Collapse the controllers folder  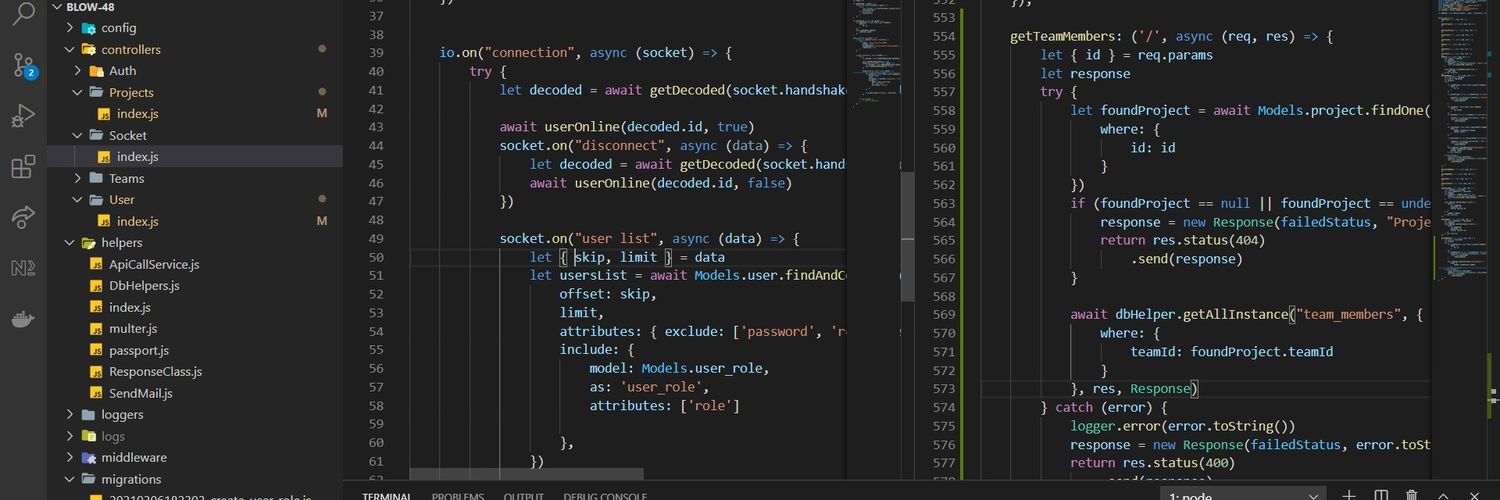[70, 49]
